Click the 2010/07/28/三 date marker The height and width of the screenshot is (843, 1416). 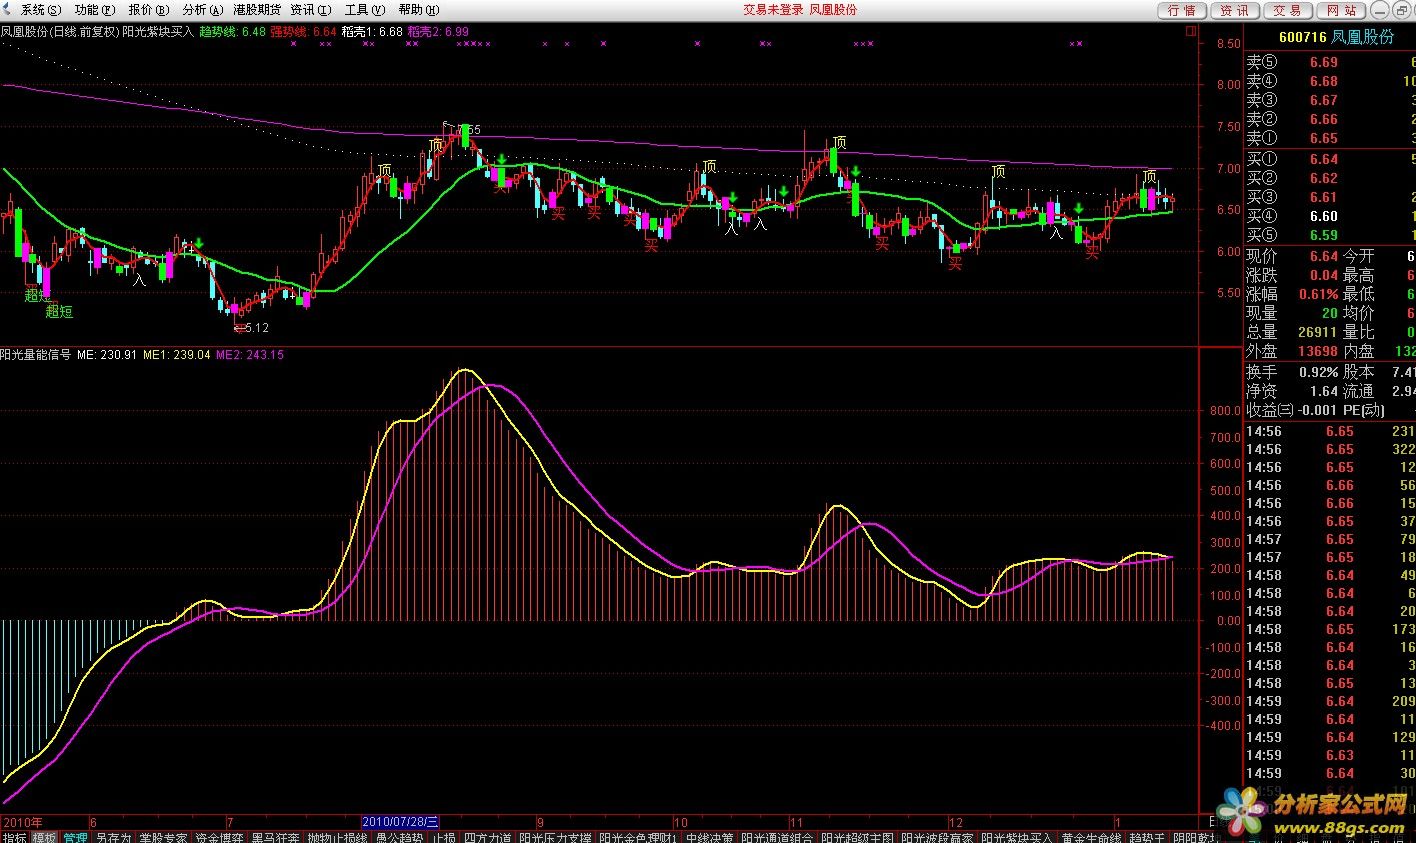point(401,821)
